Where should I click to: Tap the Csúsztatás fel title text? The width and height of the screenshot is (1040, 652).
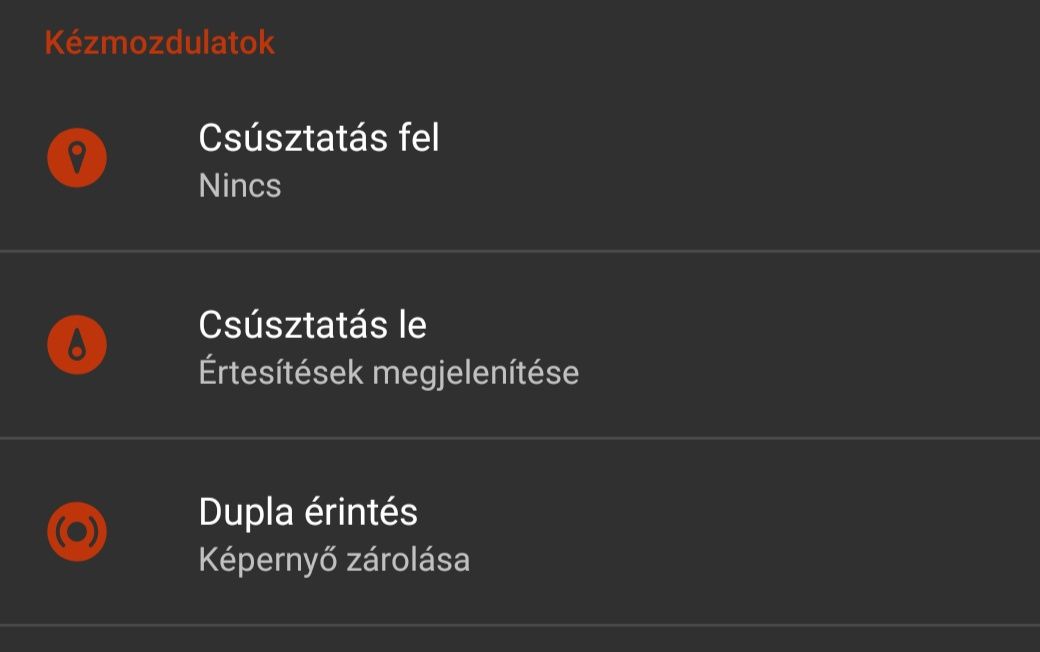(319, 138)
